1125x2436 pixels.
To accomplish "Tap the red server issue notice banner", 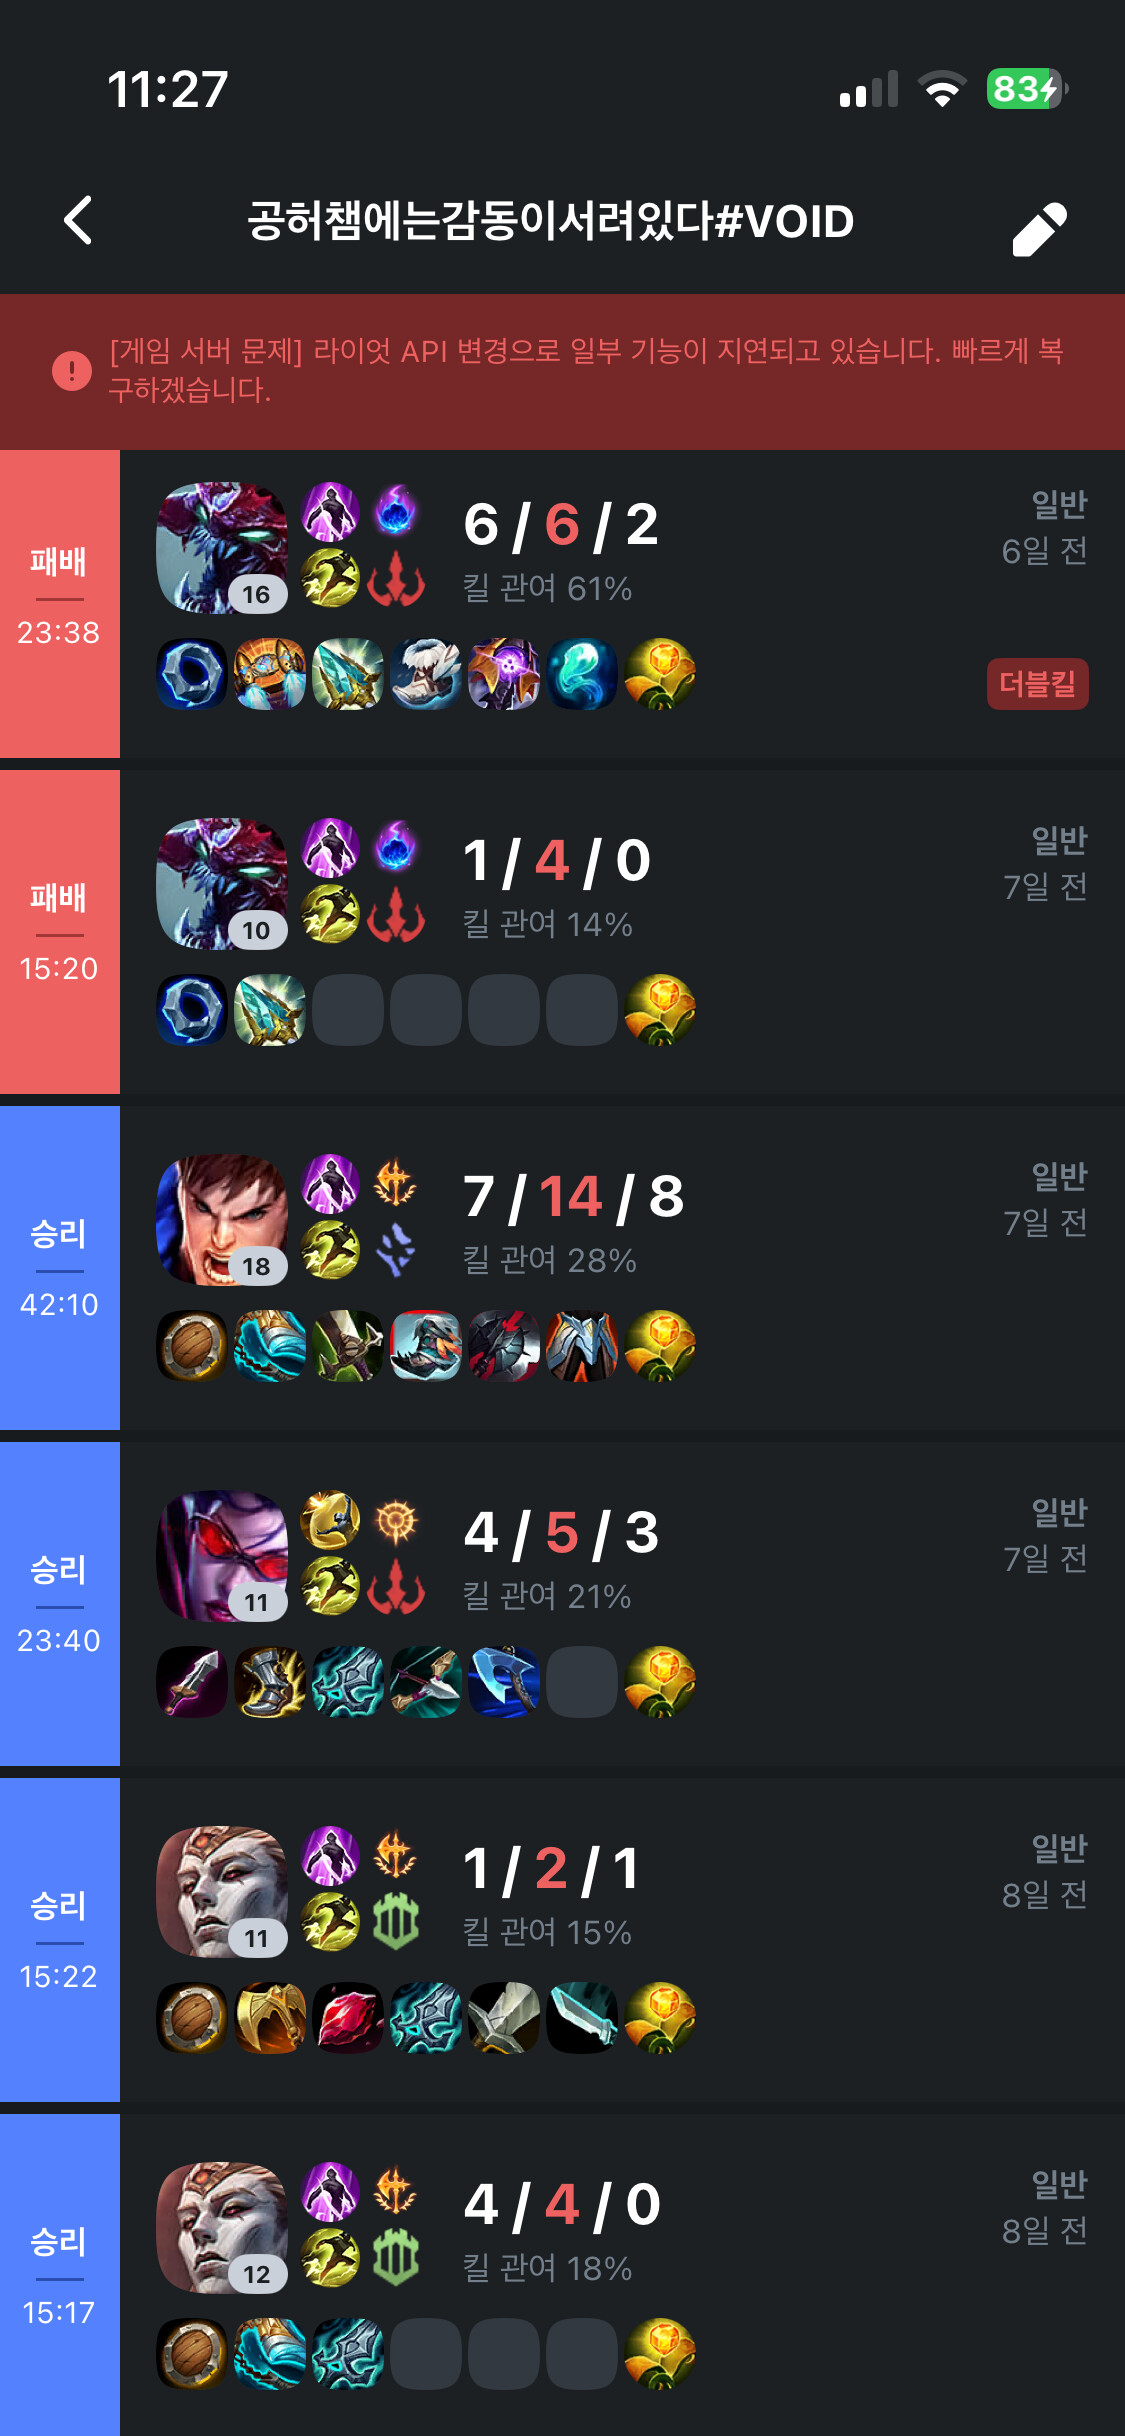I will pyautogui.click(x=562, y=371).
